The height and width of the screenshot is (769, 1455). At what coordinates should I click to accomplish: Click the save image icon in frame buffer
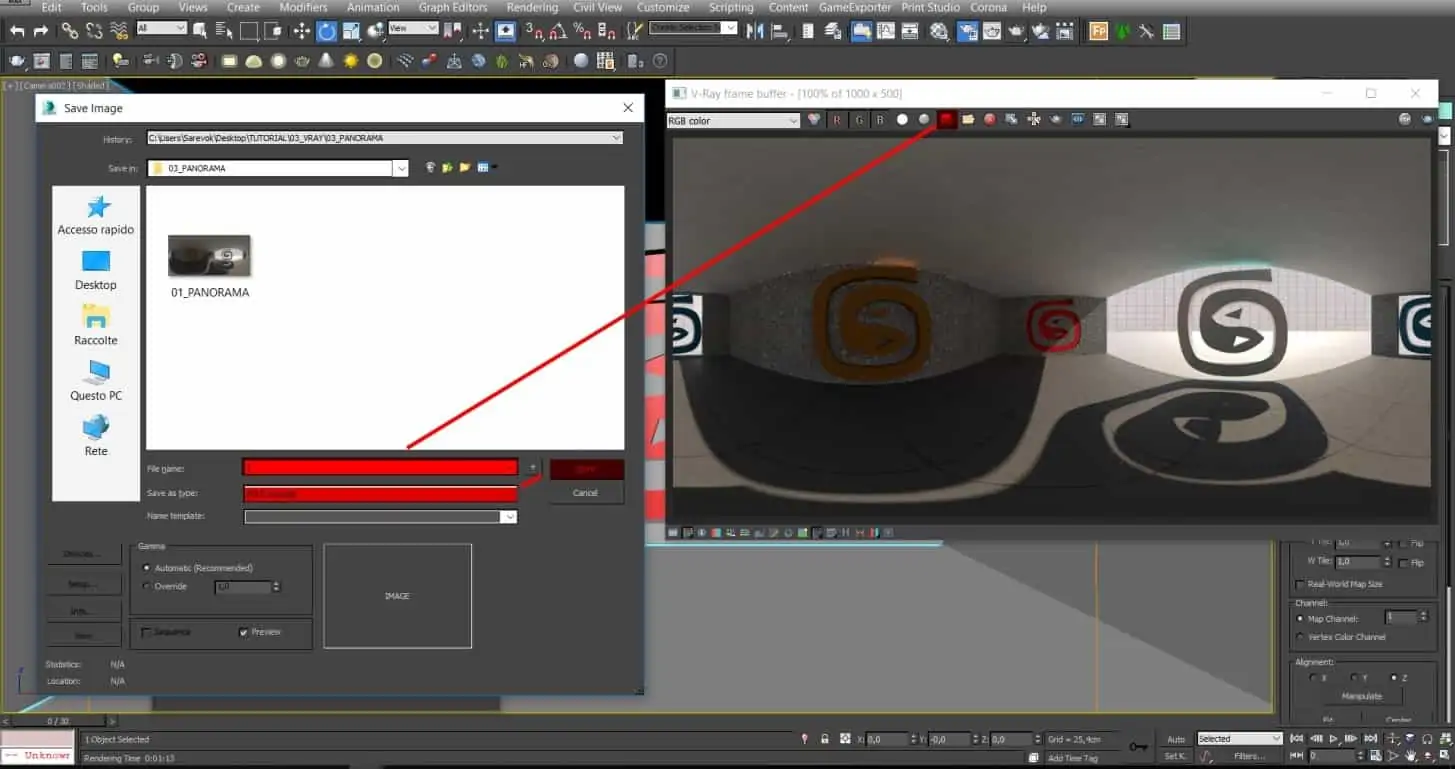(x=946, y=120)
